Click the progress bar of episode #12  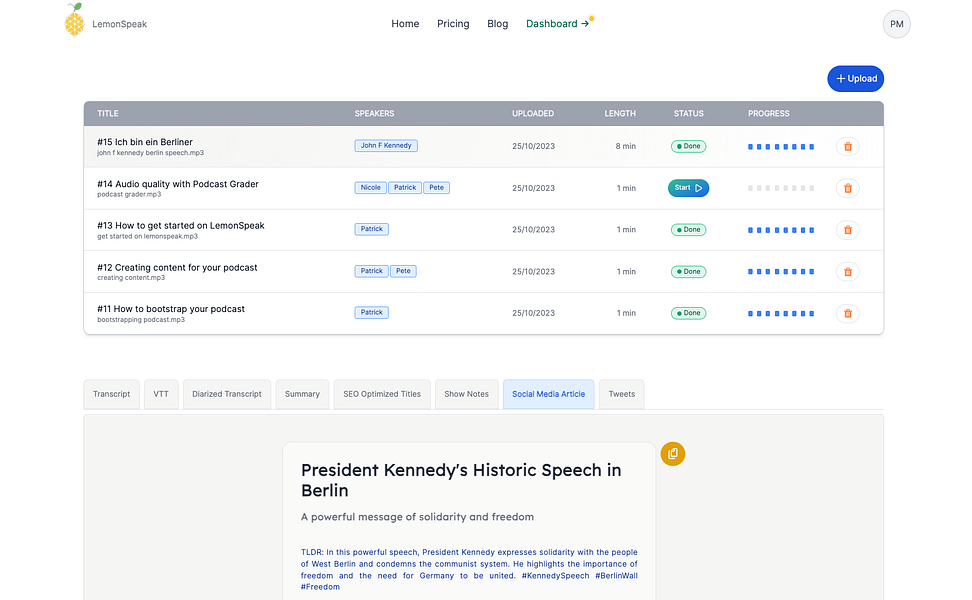(781, 271)
